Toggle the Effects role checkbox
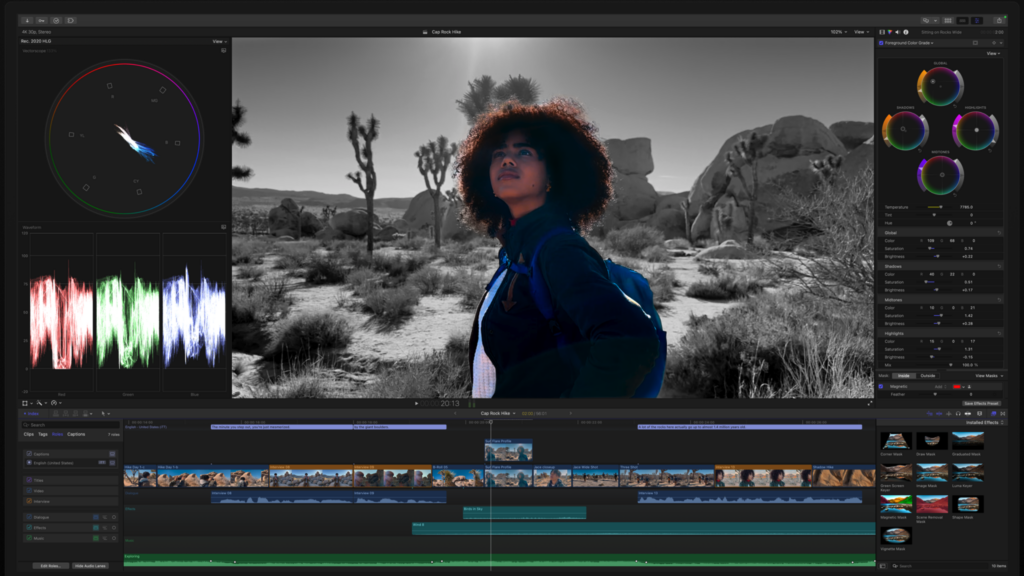The height and width of the screenshot is (576, 1024). coord(29,528)
